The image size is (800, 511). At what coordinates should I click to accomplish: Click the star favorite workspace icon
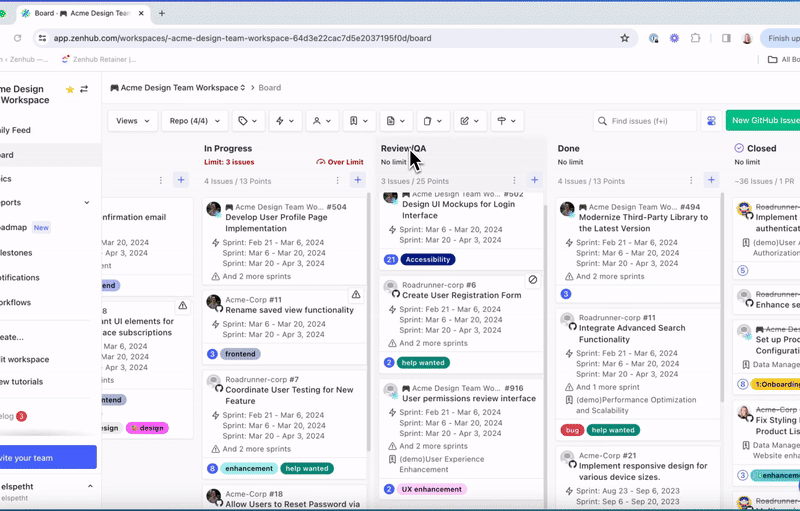[70, 90]
